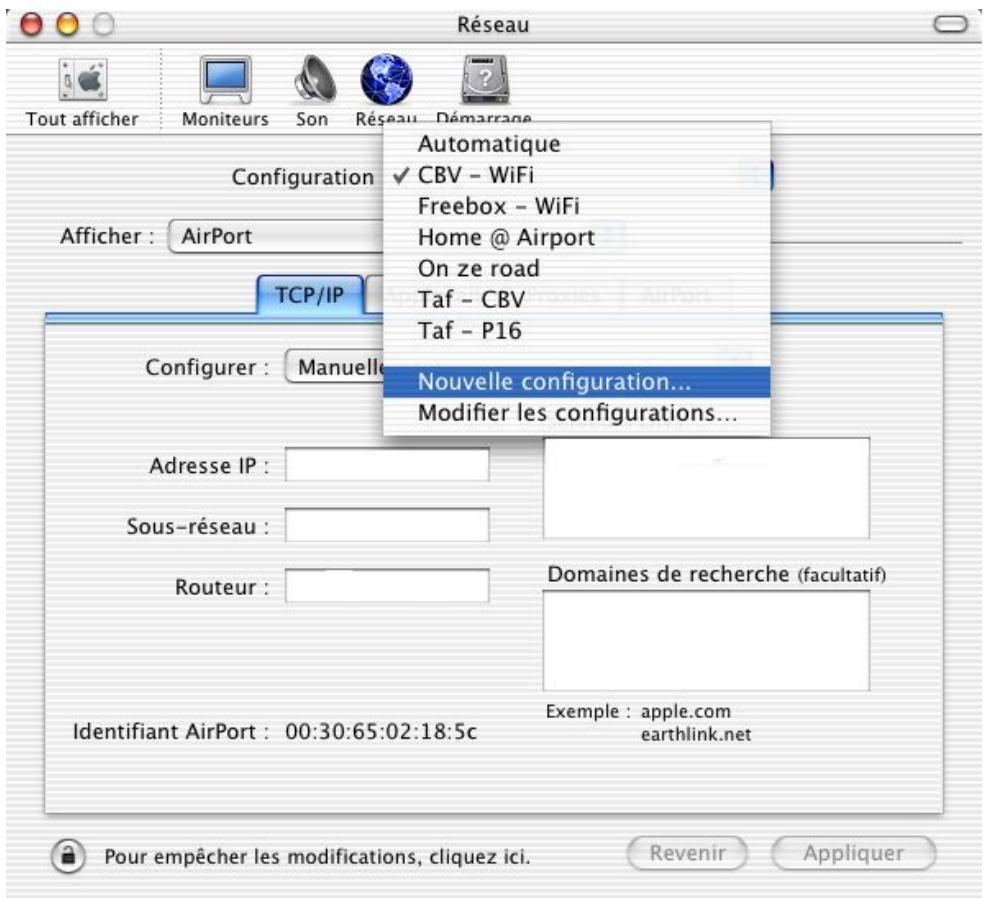Click the toolbar toggle pill button
Viewport: 984px width, 898px height.
(951, 24)
